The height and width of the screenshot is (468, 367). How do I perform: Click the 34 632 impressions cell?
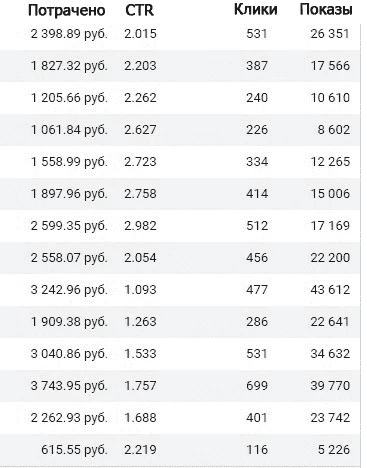coord(330,354)
